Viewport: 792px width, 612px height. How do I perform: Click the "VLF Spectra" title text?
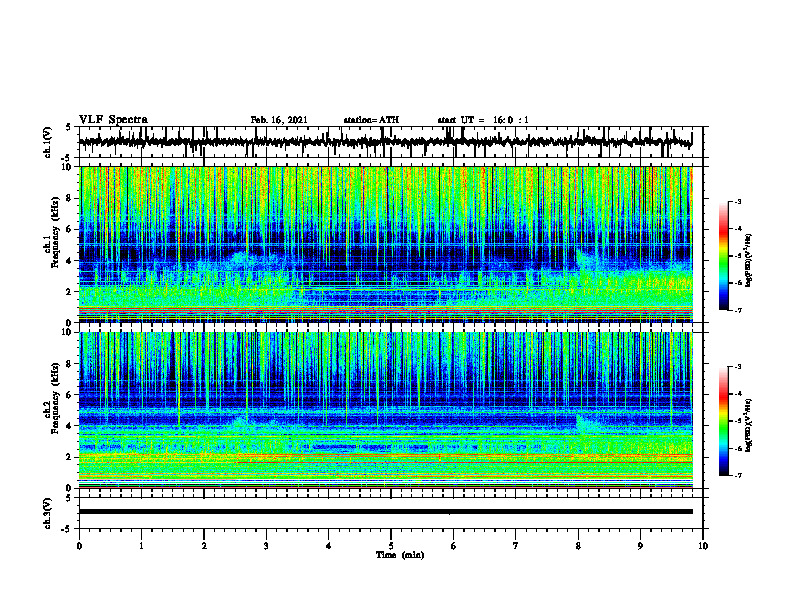[113, 120]
